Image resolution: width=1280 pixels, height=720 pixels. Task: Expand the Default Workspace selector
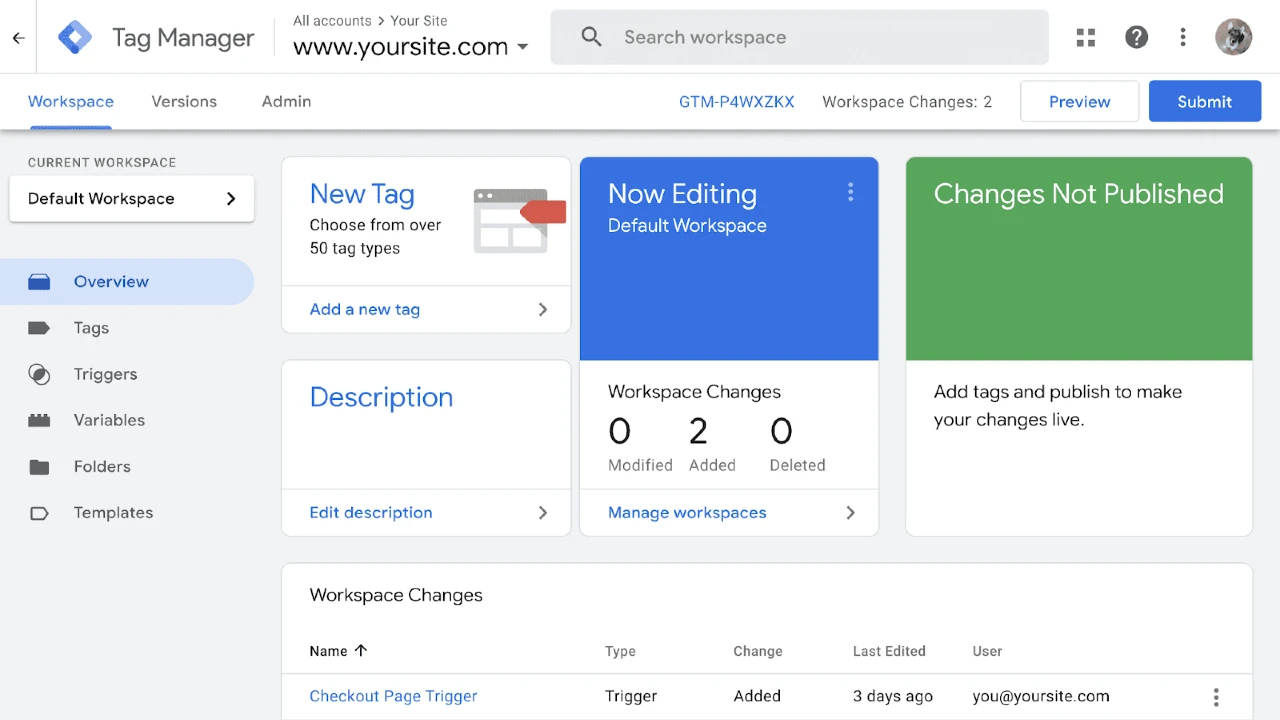coord(131,198)
